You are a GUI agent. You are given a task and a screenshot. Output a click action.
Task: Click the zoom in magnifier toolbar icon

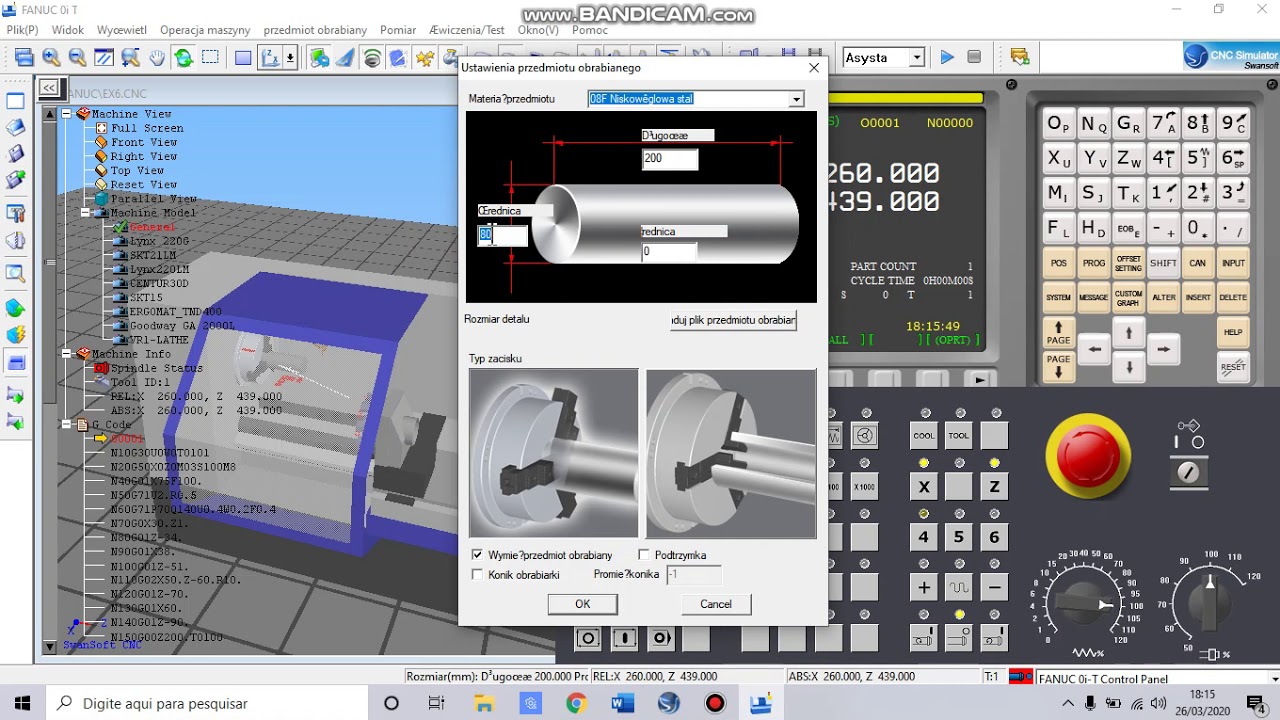pos(51,58)
